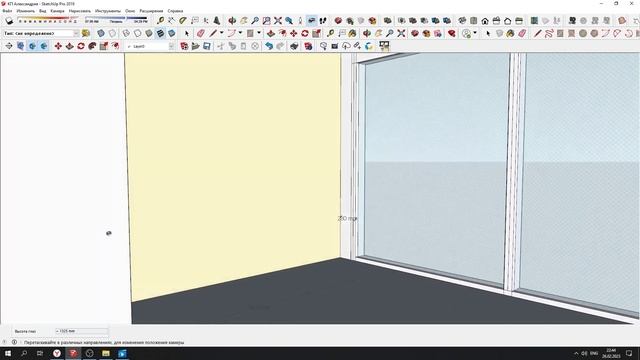The width and height of the screenshot is (640, 360).
Task: Switch to Wireframe style
Action: tap(126, 33)
